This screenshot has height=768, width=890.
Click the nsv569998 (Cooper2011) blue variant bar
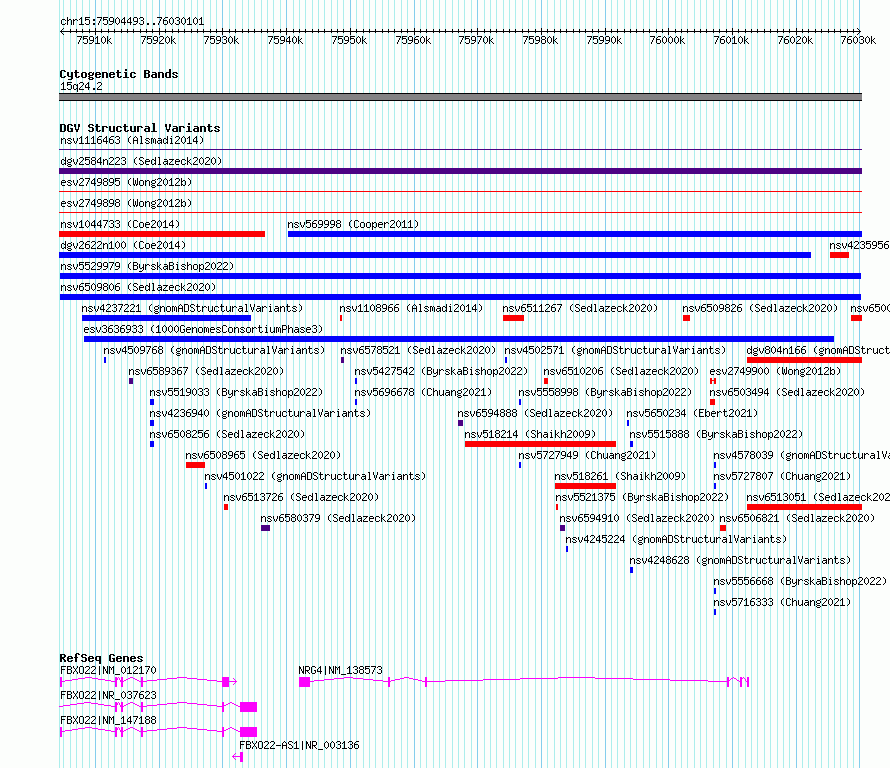(574, 234)
